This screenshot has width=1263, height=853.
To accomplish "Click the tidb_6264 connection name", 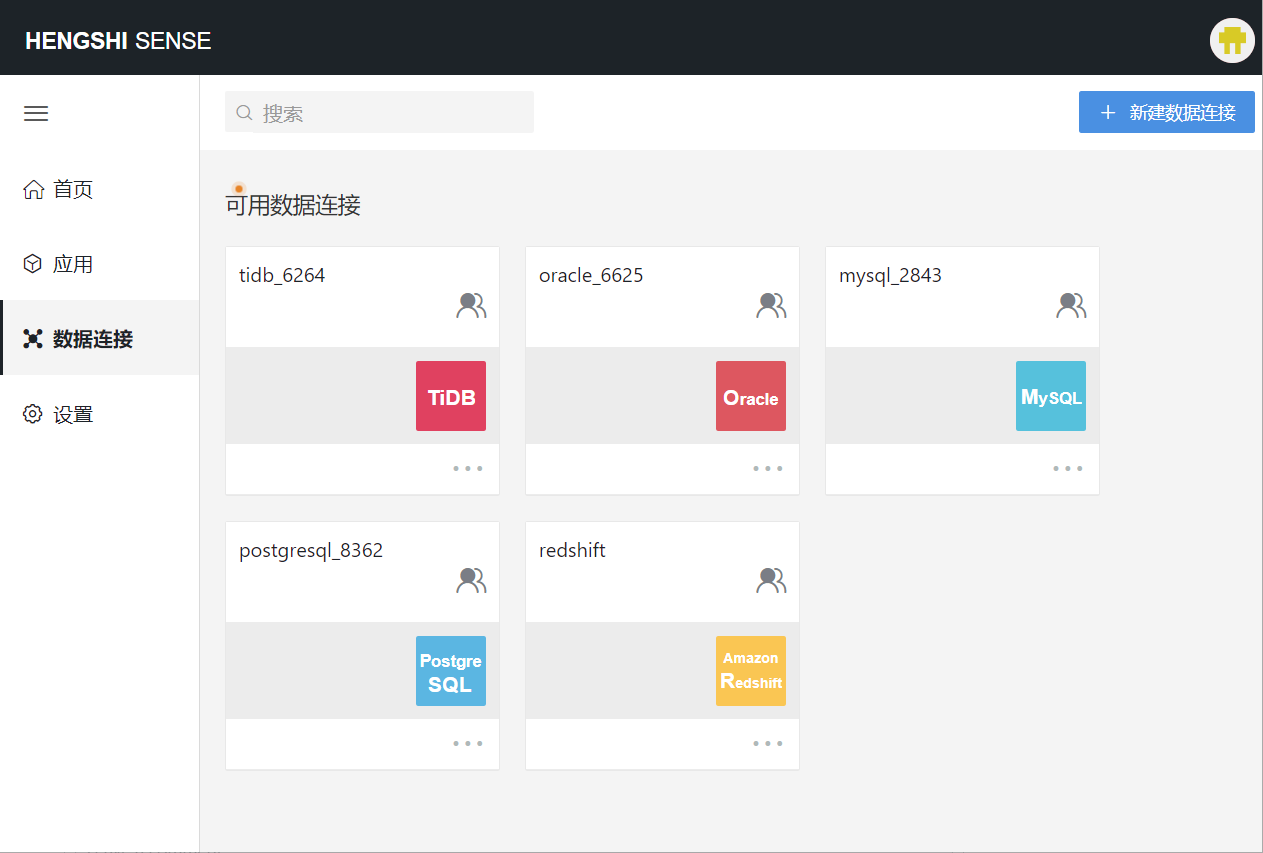I will coord(282,276).
